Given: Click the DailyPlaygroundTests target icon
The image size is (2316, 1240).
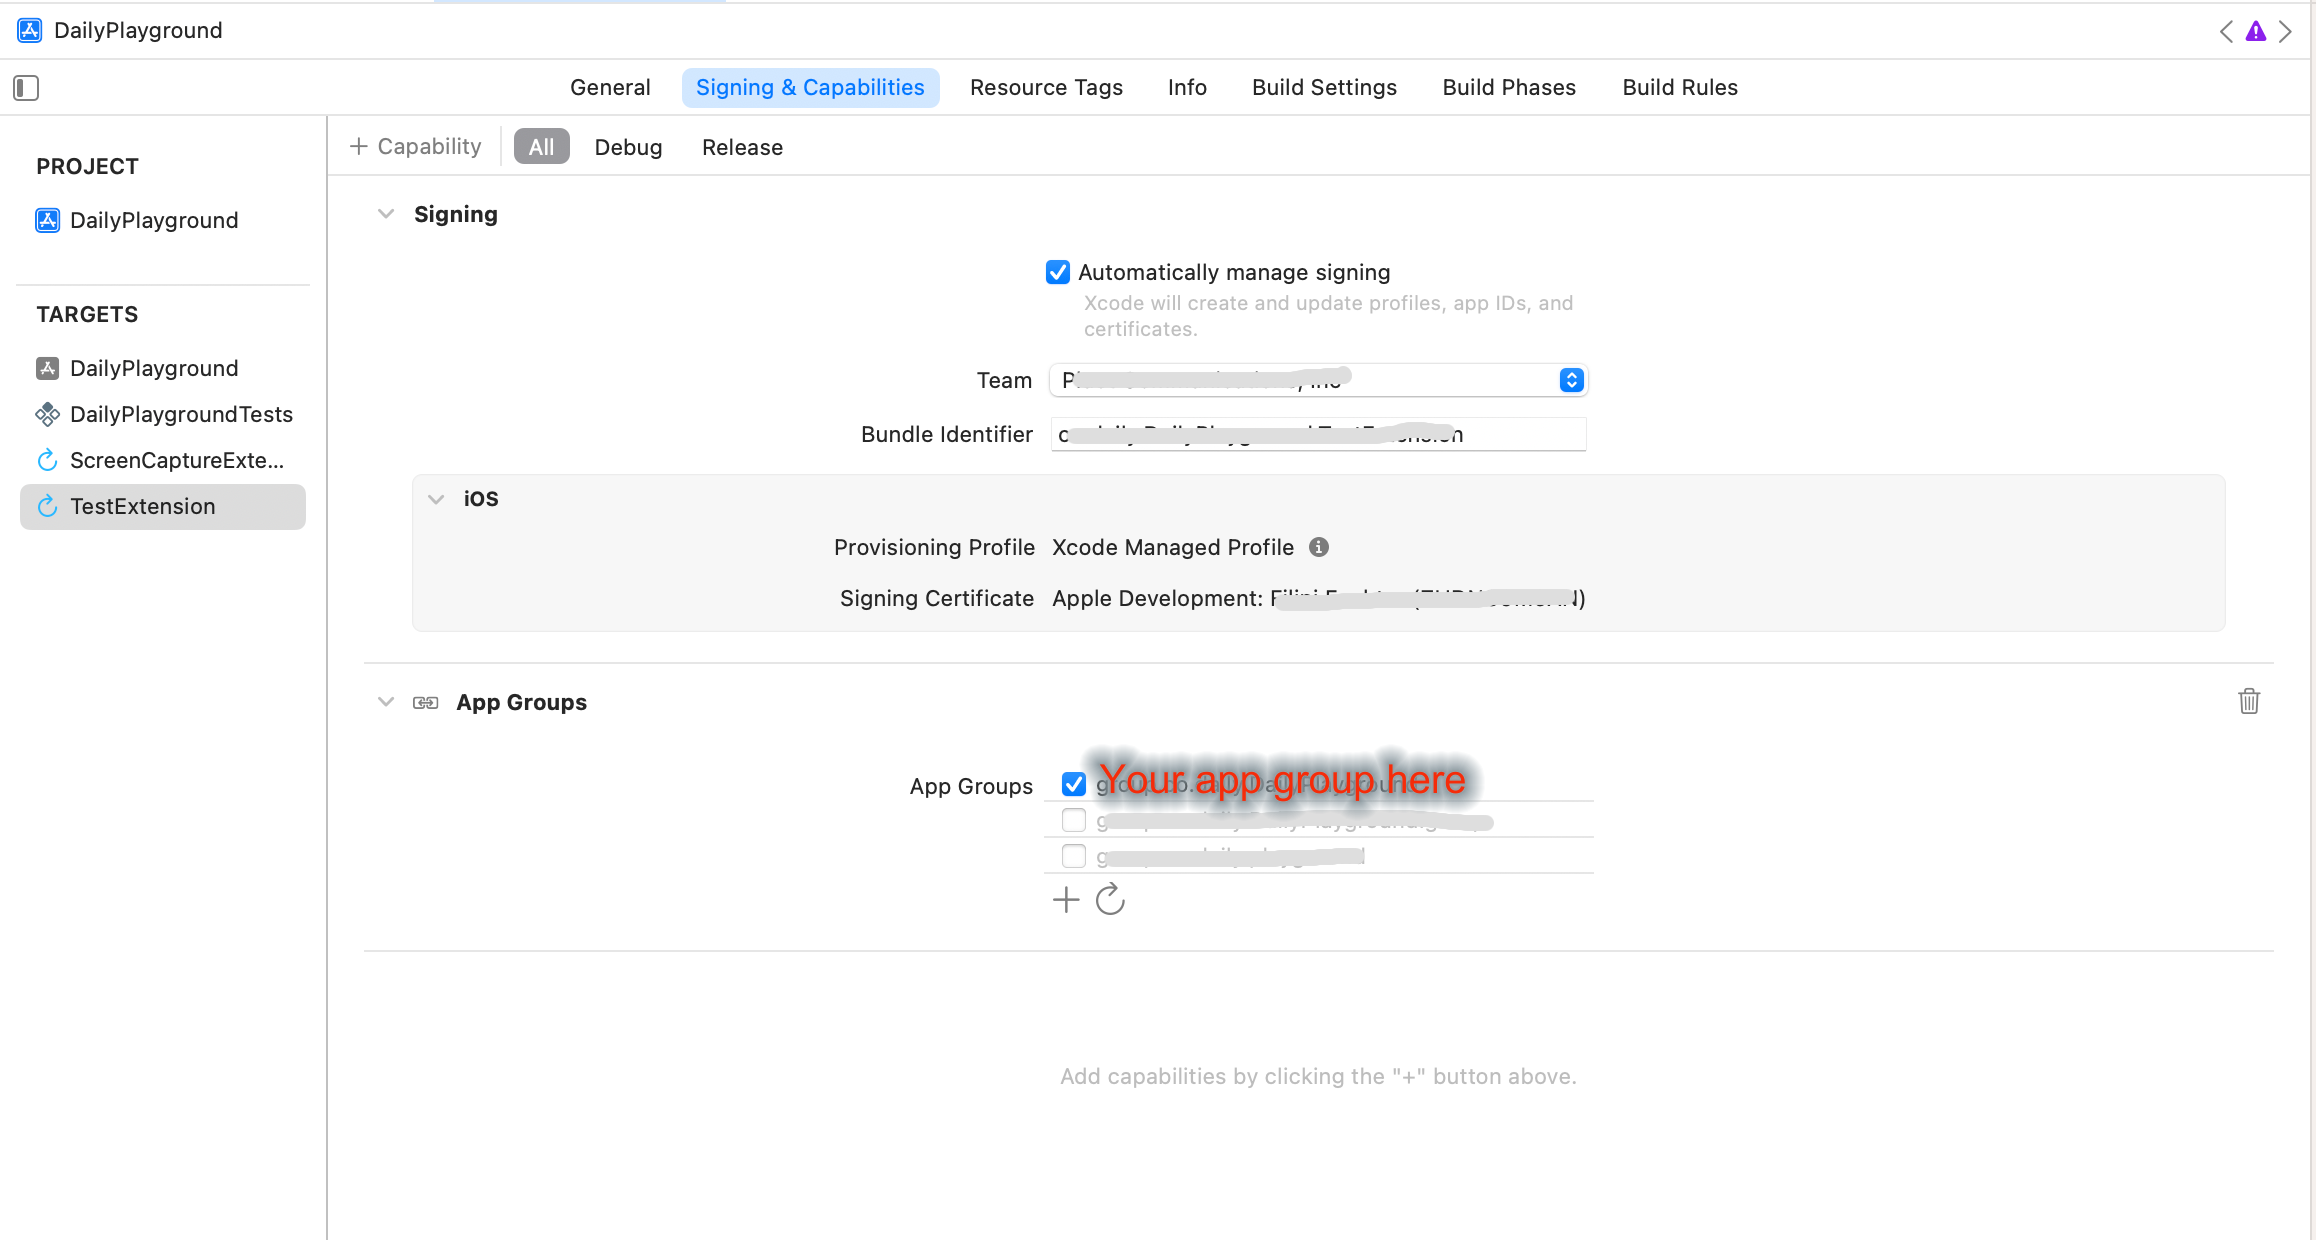Looking at the screenshot, I should click(x=51, y=415).
